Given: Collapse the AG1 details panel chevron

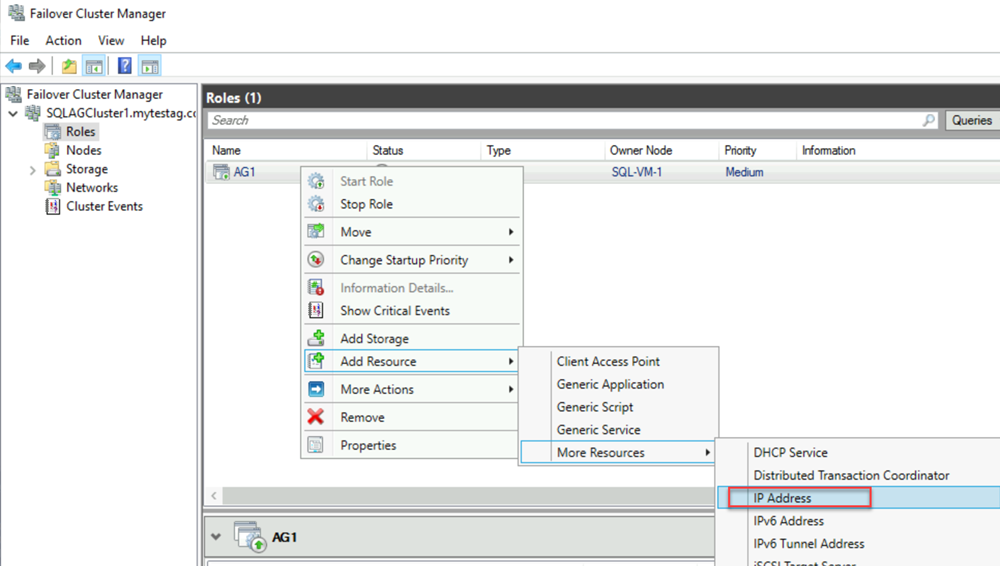Looking at the screenshot, I should point(217,537).
